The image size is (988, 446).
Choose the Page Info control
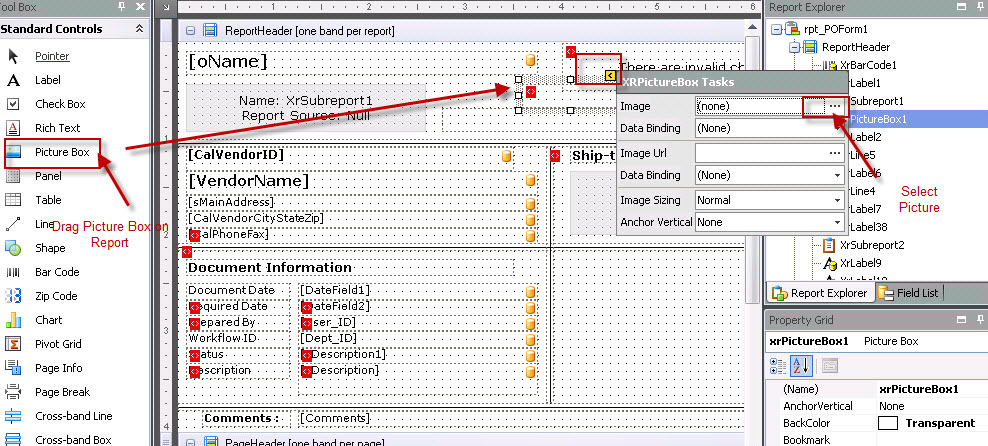(58, 368)
